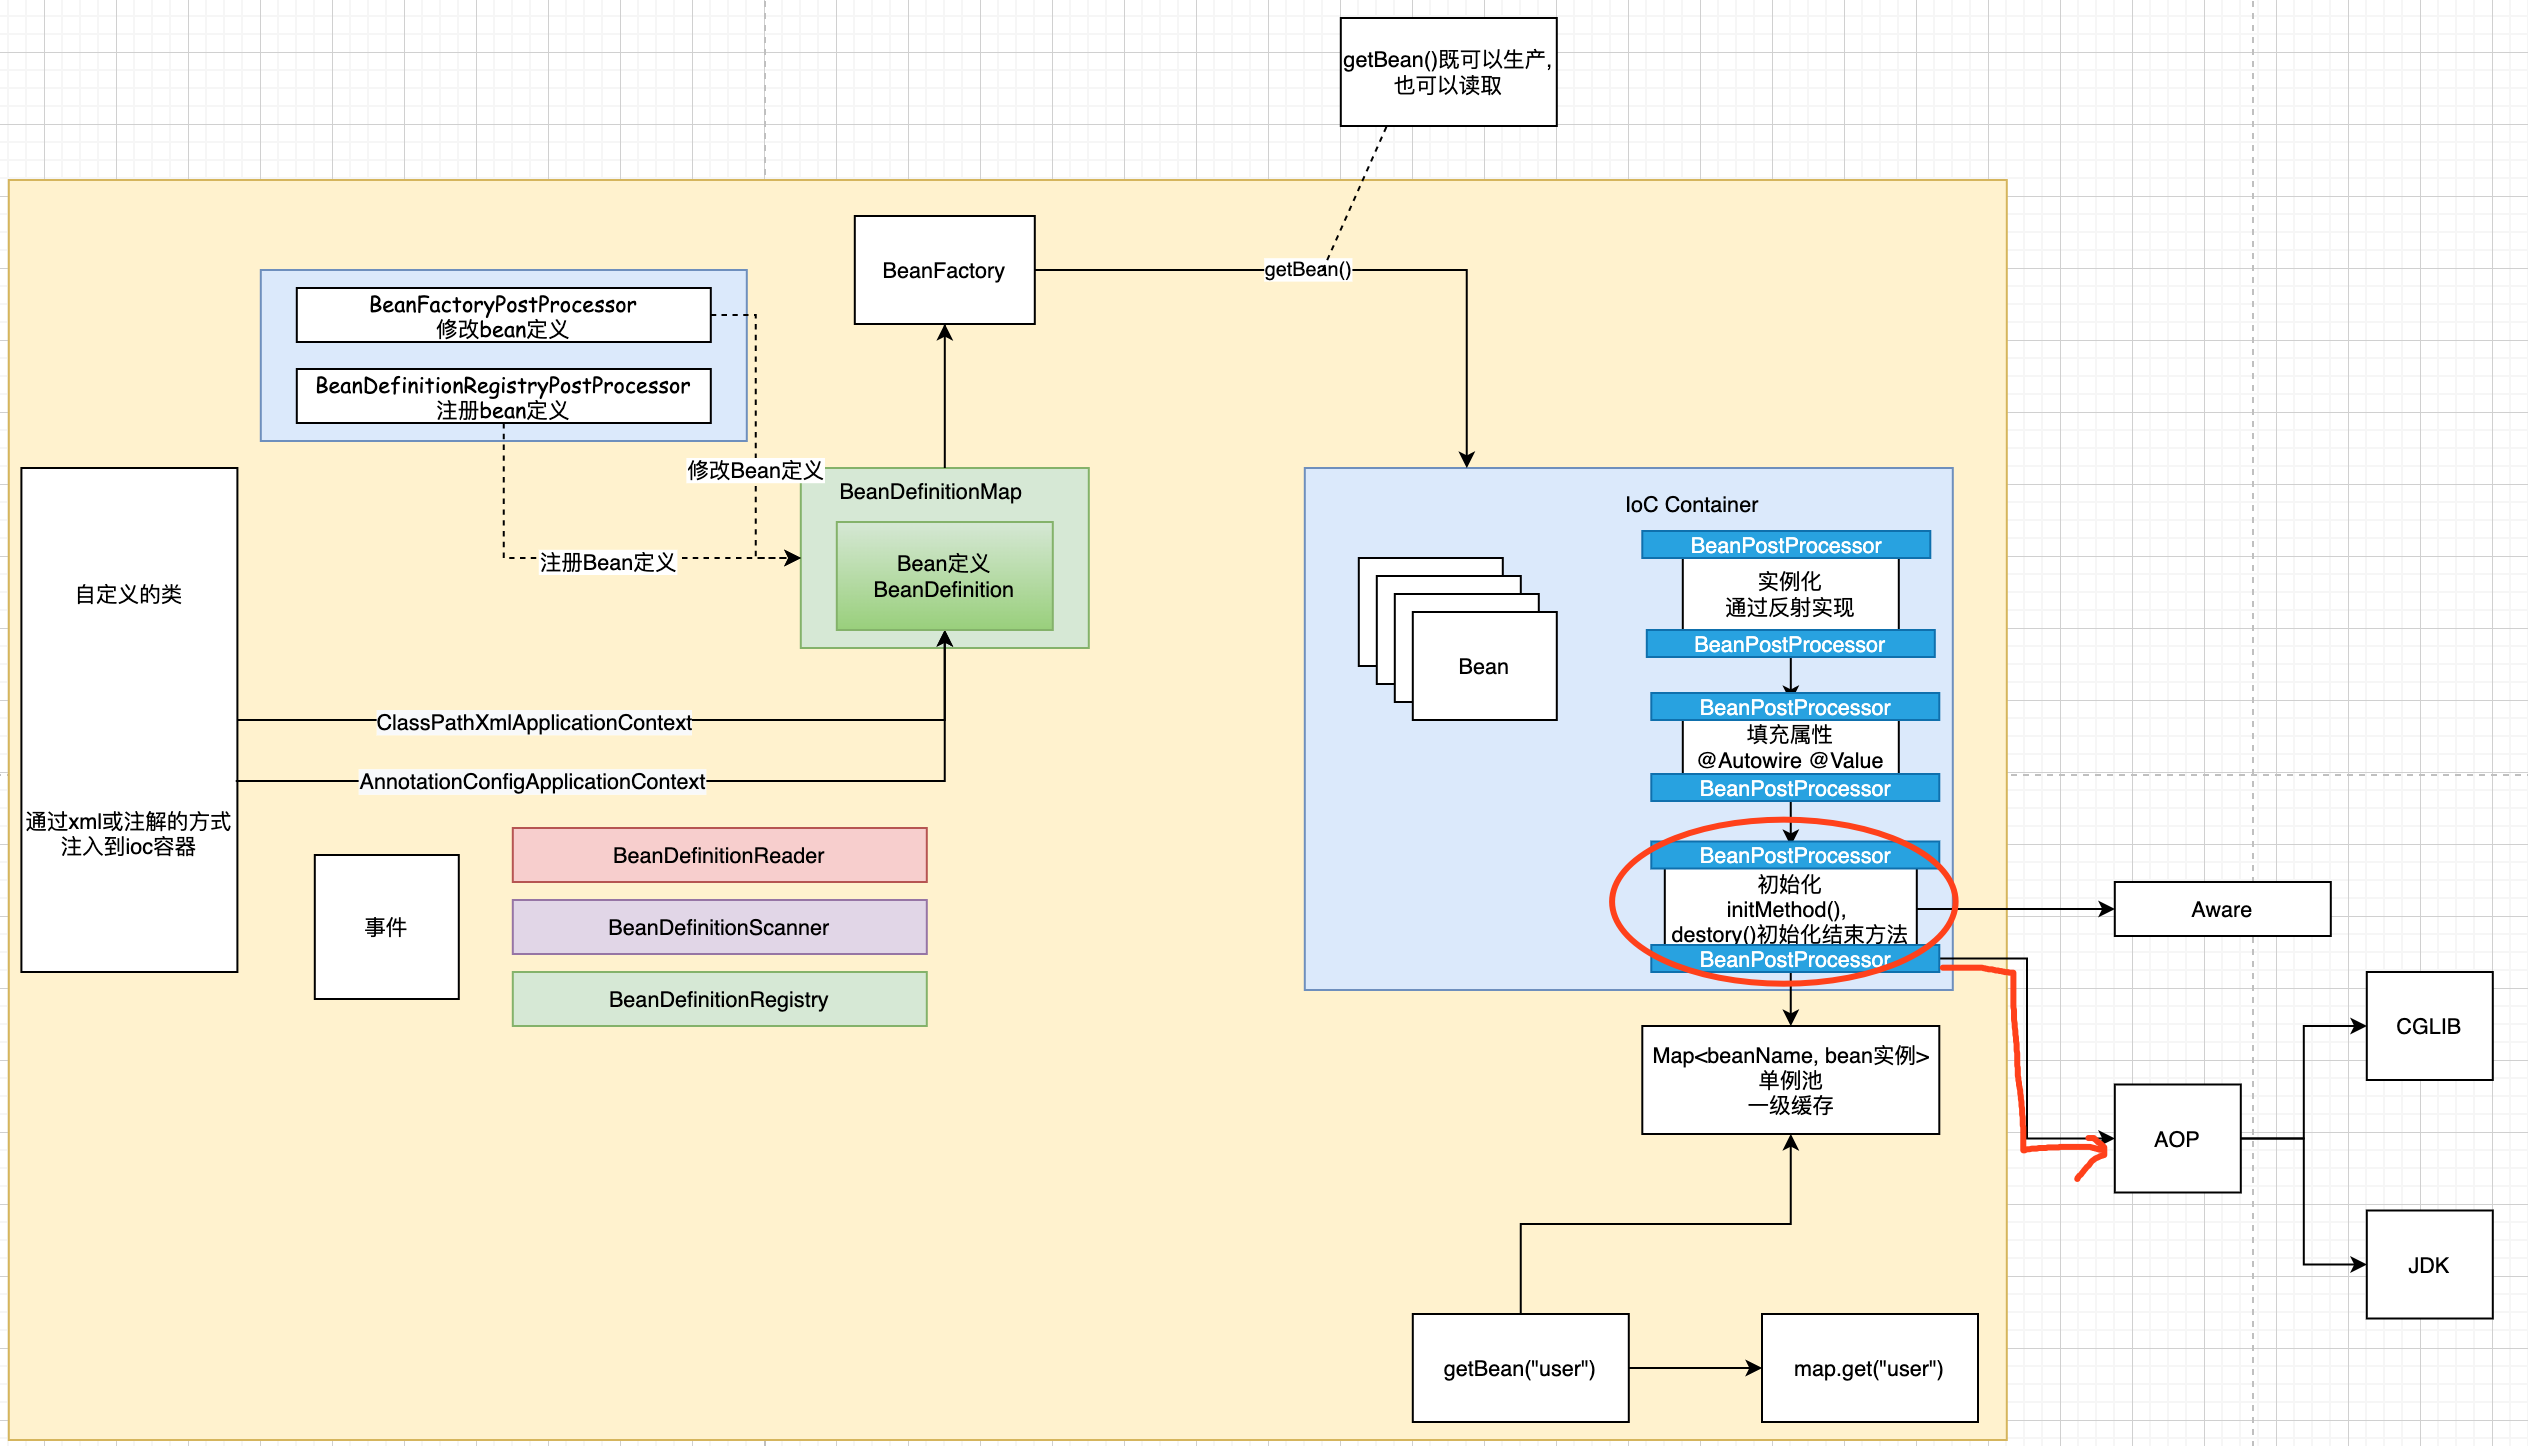The image size is (2528, 1446).
Task: Select the 事件 box
Action: (385, 927)
